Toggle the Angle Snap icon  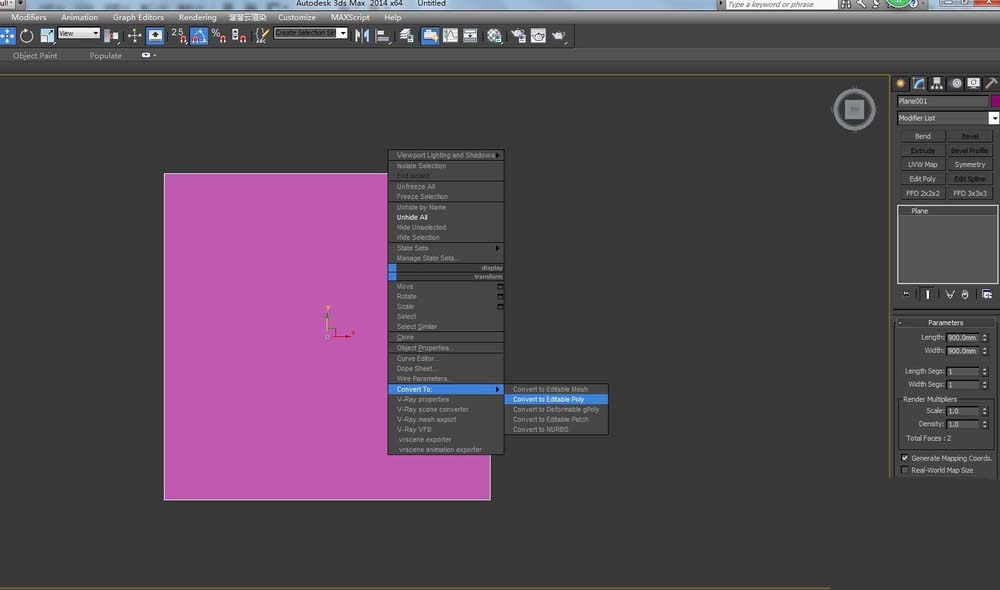199,36
